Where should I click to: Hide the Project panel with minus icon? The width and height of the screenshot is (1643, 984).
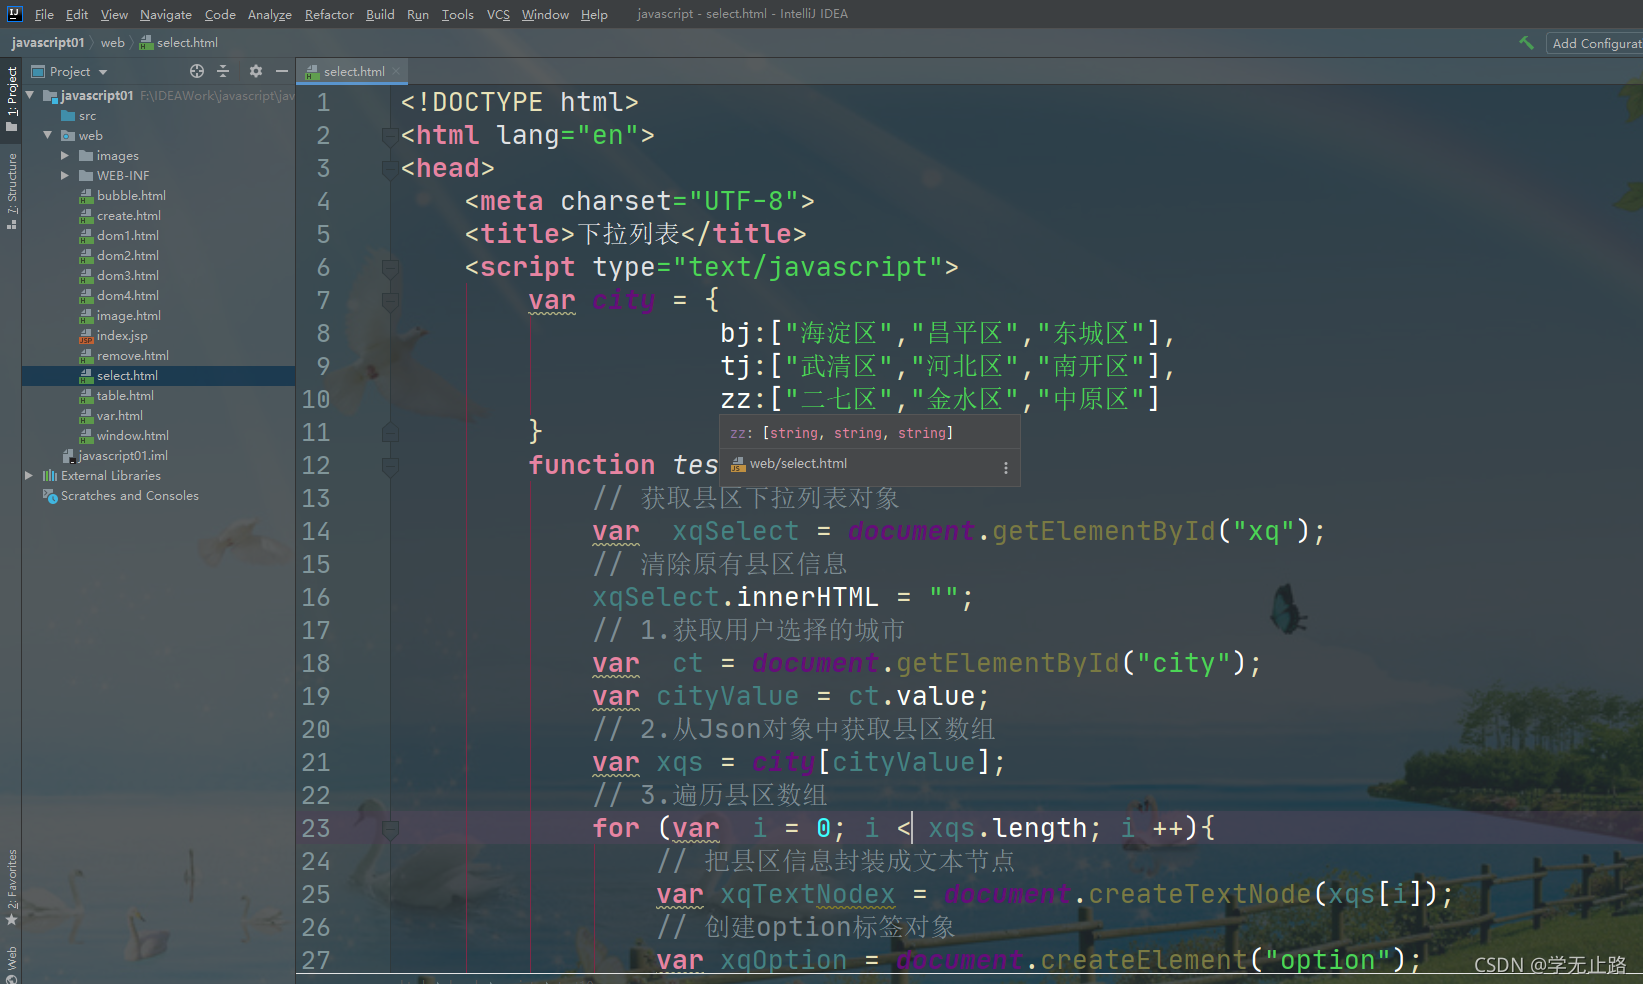click(x=282, y=71)
